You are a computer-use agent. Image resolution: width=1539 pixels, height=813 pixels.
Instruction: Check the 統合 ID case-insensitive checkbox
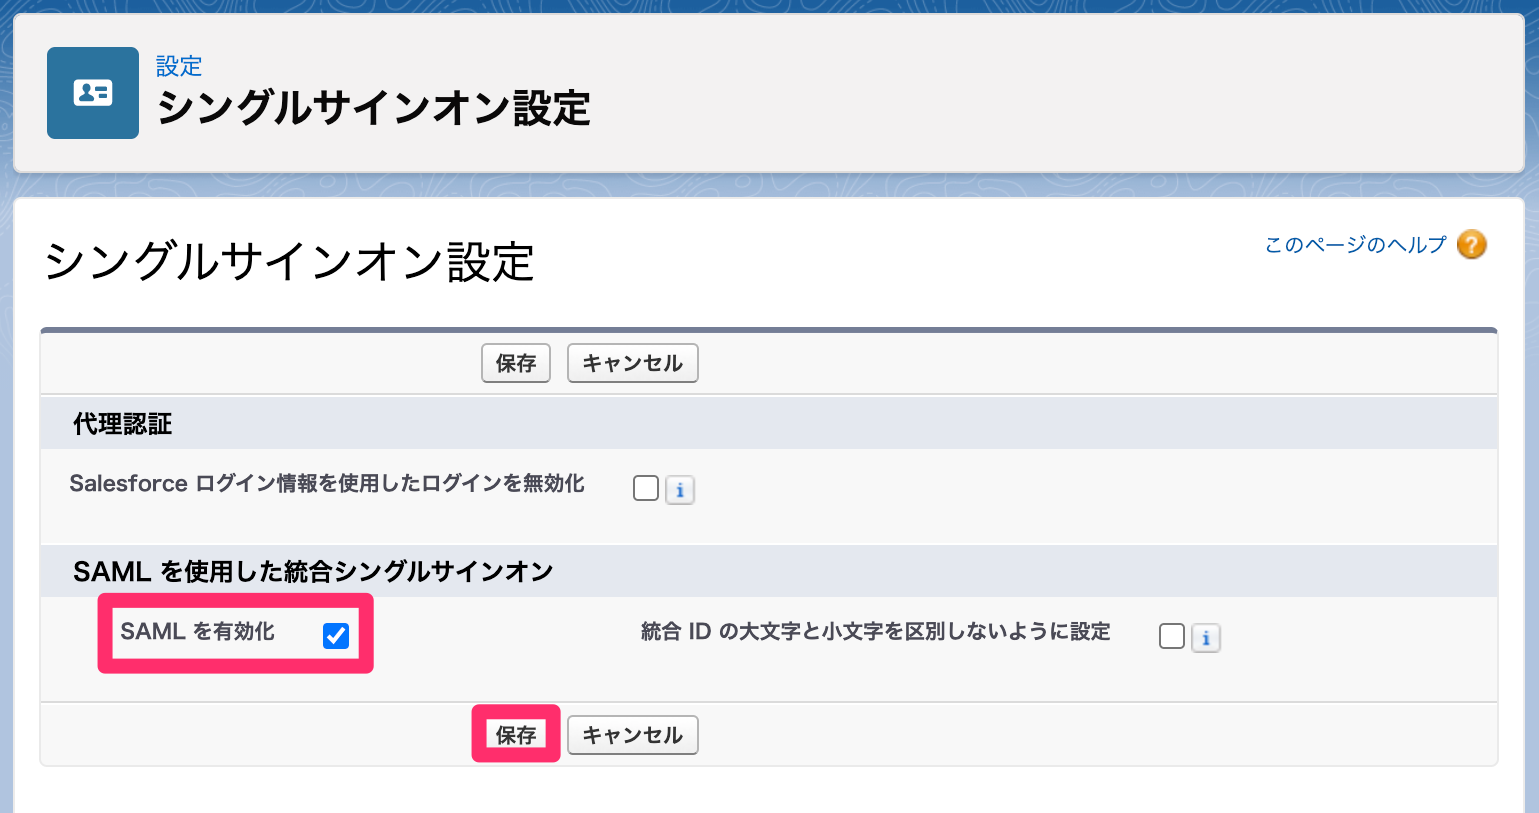[x=1171, y=636]
